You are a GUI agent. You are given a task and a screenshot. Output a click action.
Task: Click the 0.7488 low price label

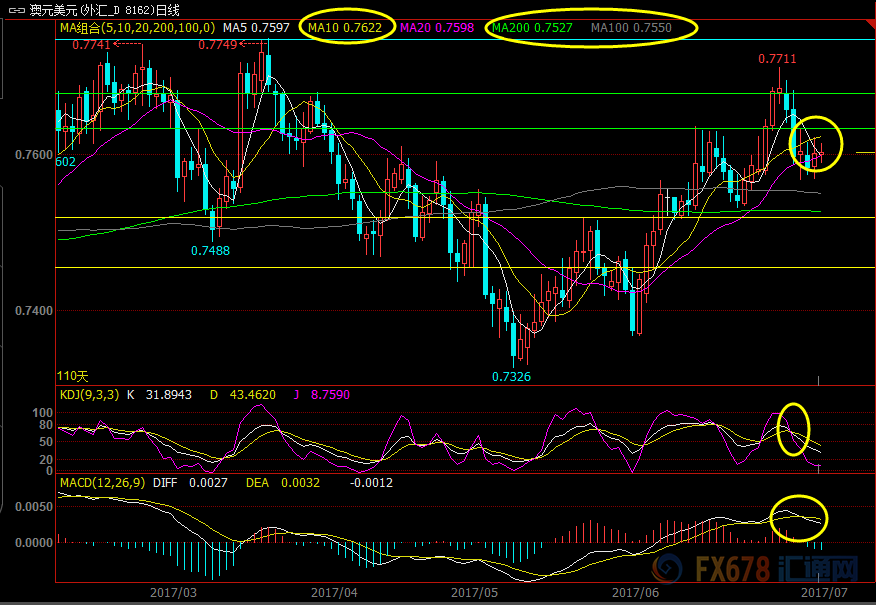210,251
